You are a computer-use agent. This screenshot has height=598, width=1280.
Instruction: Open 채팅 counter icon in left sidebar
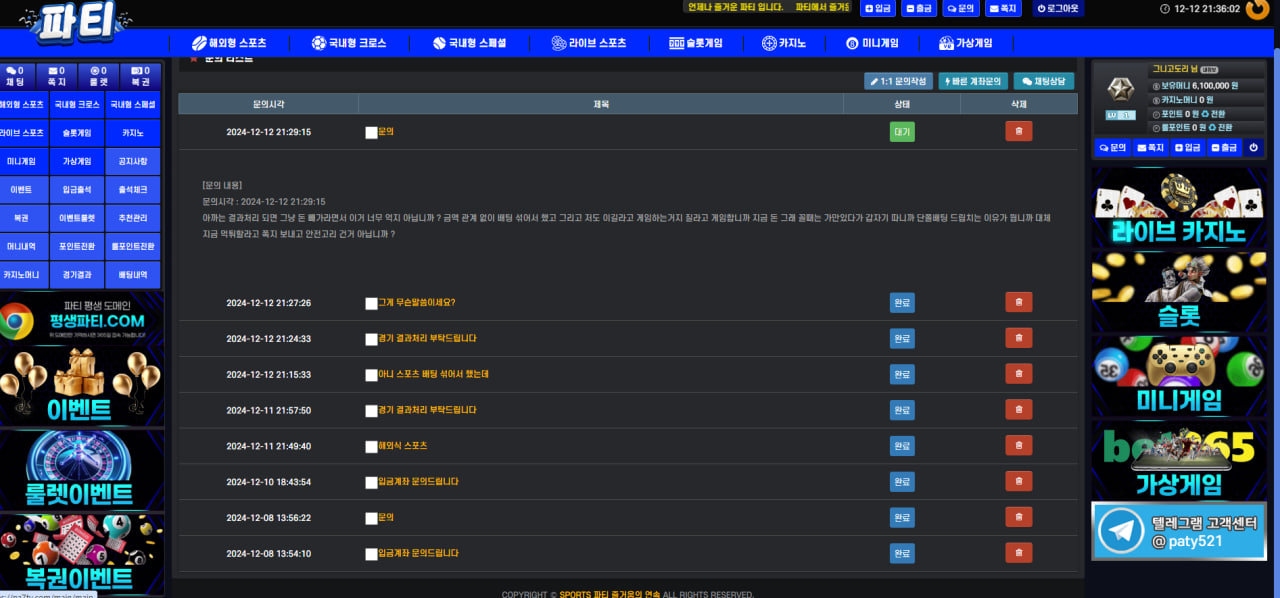(14, 76)
